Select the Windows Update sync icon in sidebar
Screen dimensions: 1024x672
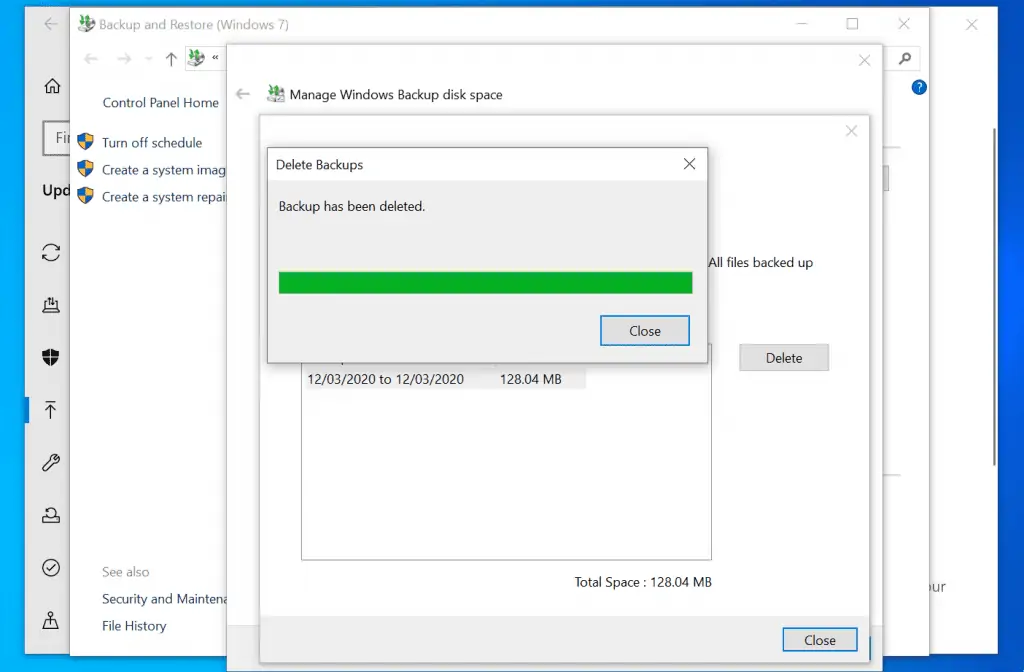50,253
